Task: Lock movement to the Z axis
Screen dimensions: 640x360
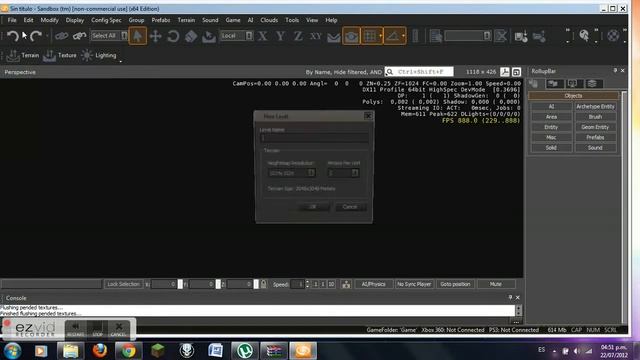Action: pos(298,36)
